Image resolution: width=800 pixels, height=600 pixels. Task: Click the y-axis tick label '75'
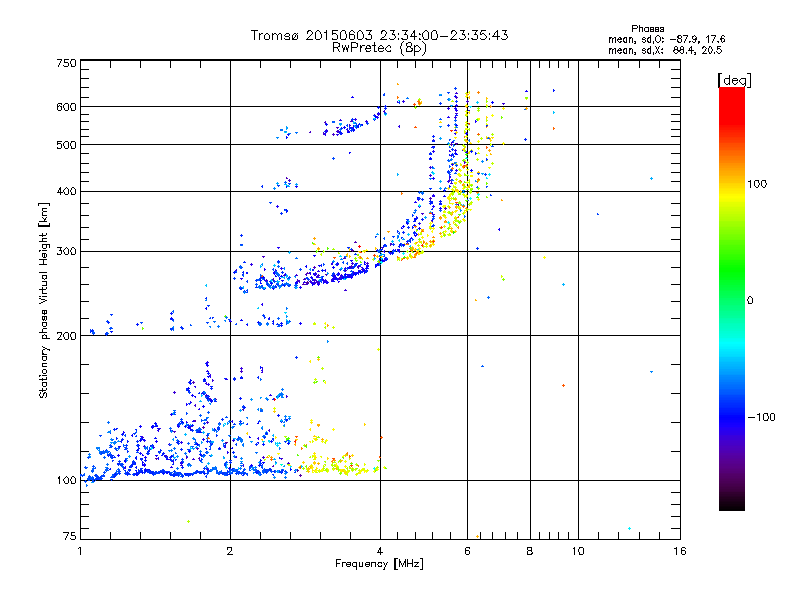[69, 536]
